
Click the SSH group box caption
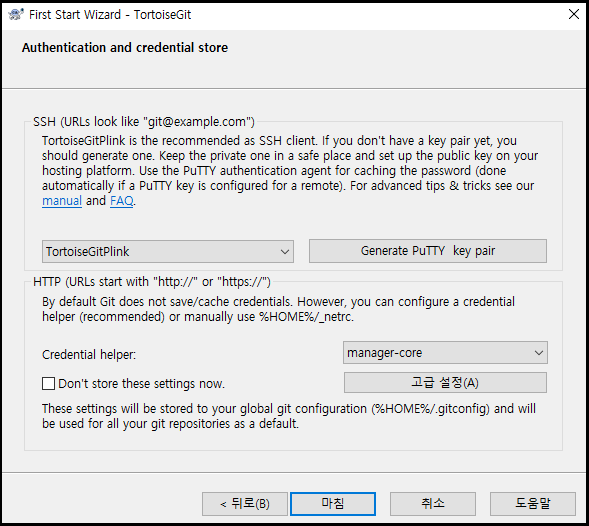pyautogui.click(x=144, y=122)
